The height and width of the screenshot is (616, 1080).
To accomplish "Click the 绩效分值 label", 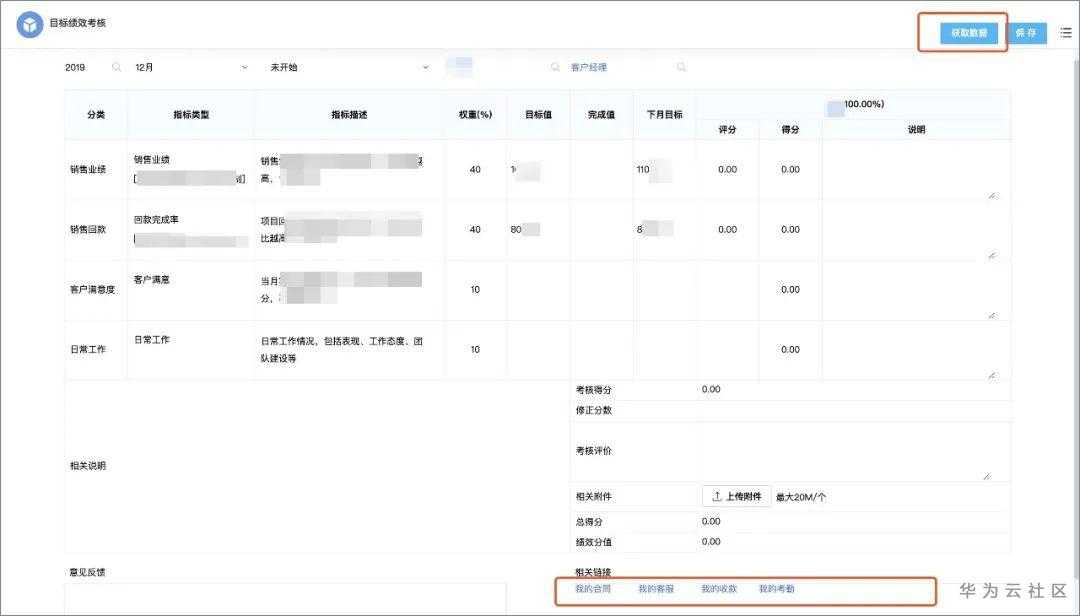I will point(593,542).
